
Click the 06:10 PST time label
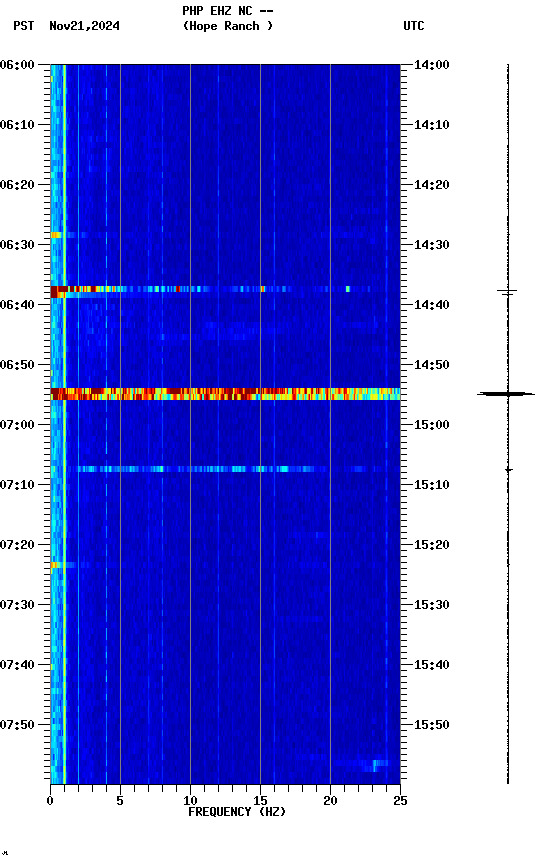(17, 125)
